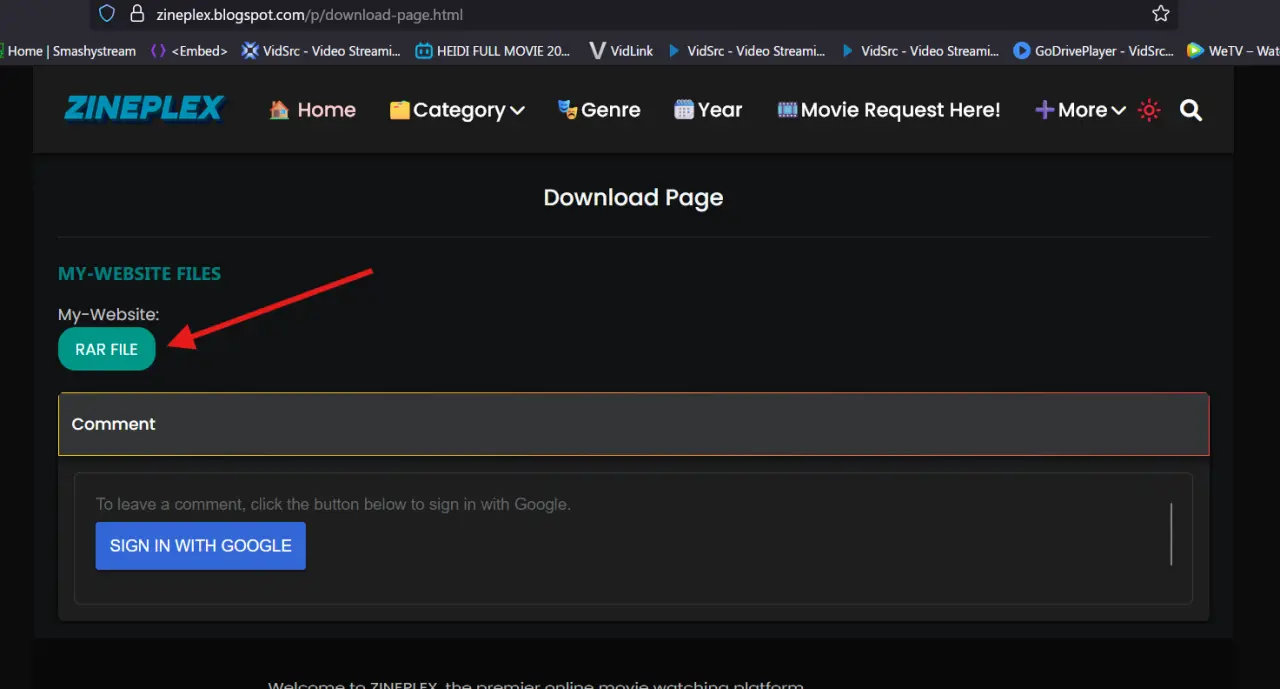Open the HEIDI FULL MOVIE bookmark
The image size is (1280, 689).
[493, 50]
